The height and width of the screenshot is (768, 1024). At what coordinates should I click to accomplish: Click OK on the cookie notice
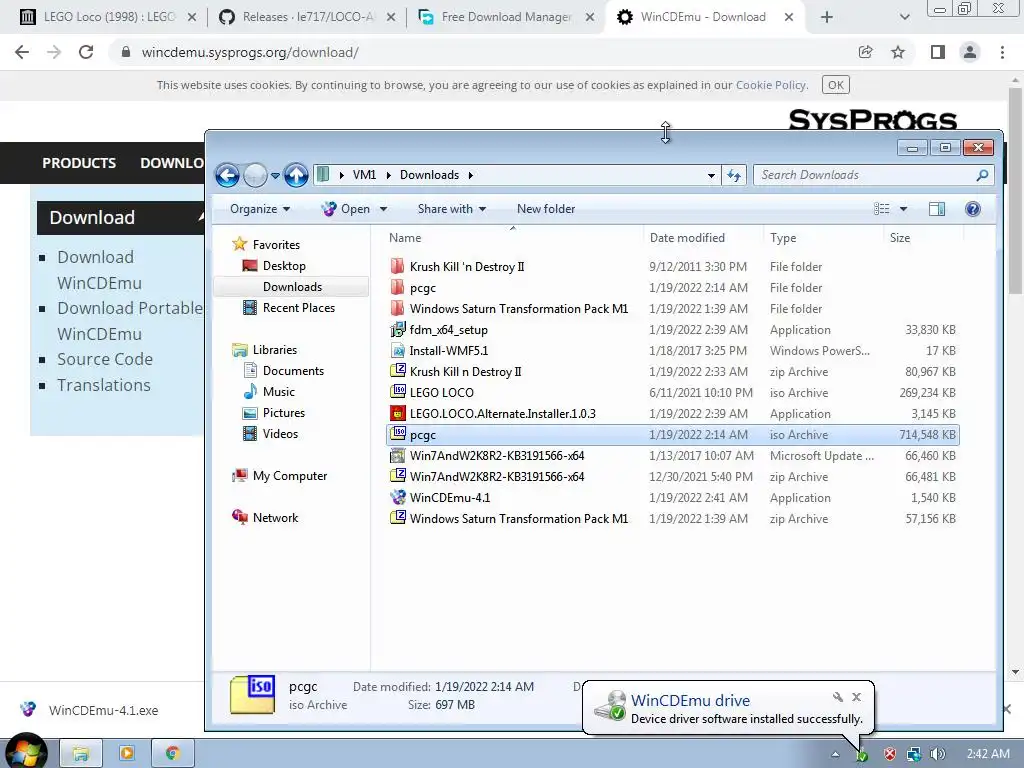(836, 85)
